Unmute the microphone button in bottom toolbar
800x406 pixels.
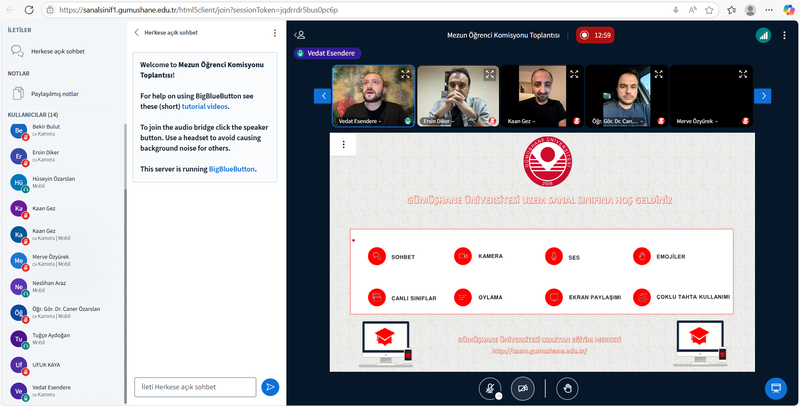point(490,389)
